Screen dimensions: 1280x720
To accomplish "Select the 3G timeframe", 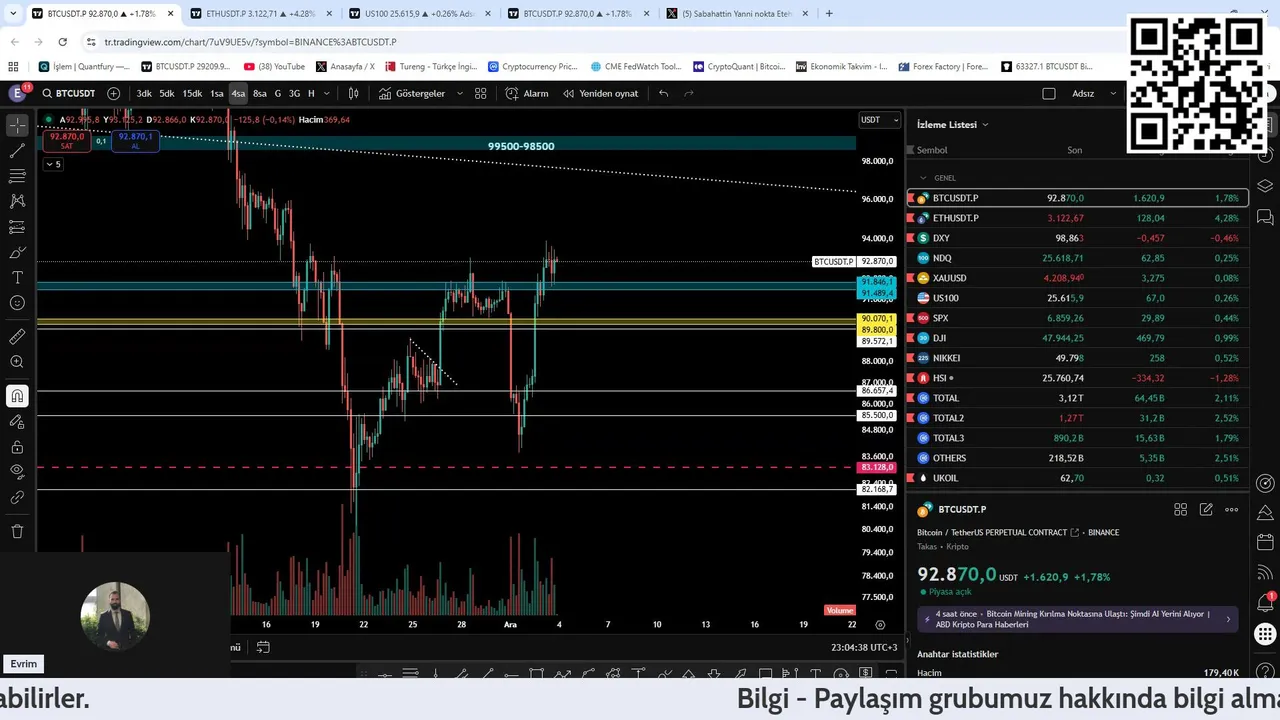I will pos(294,93).
